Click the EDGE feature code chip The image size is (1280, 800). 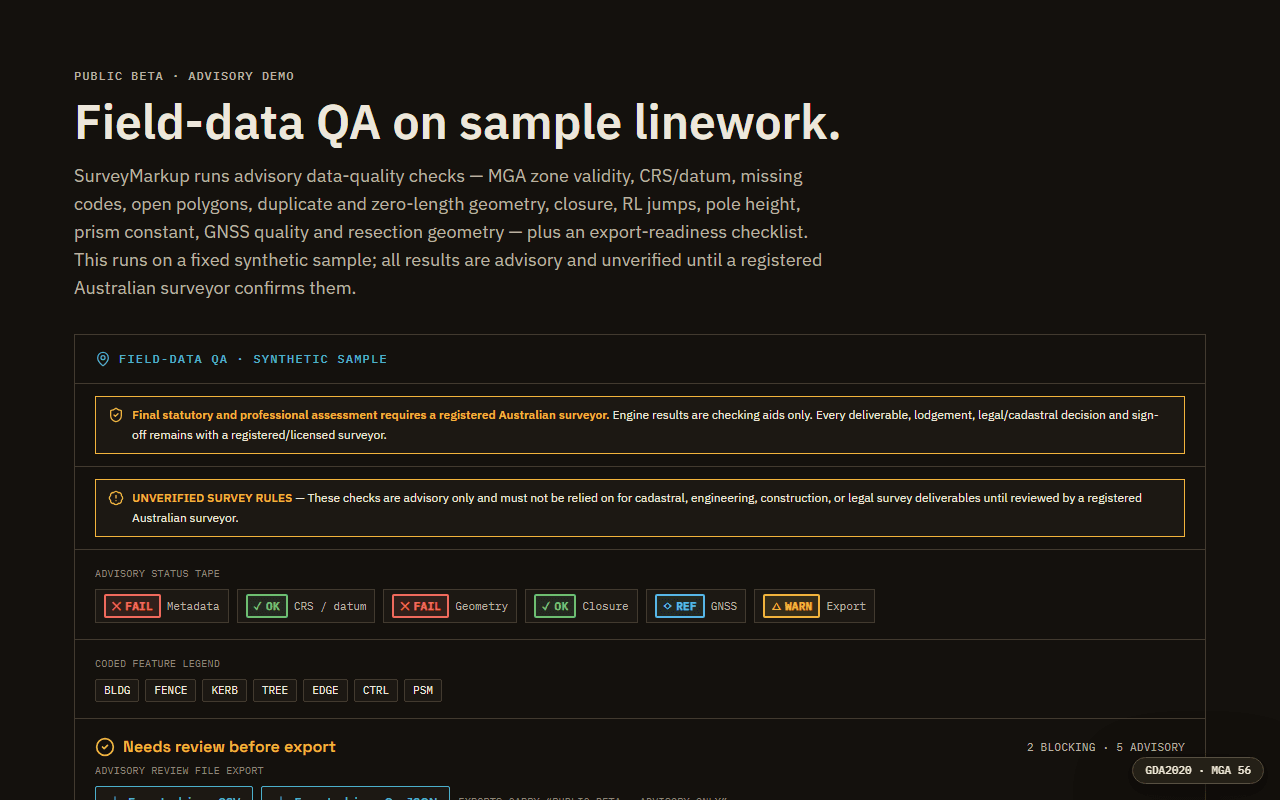click(x=326, y=690)
